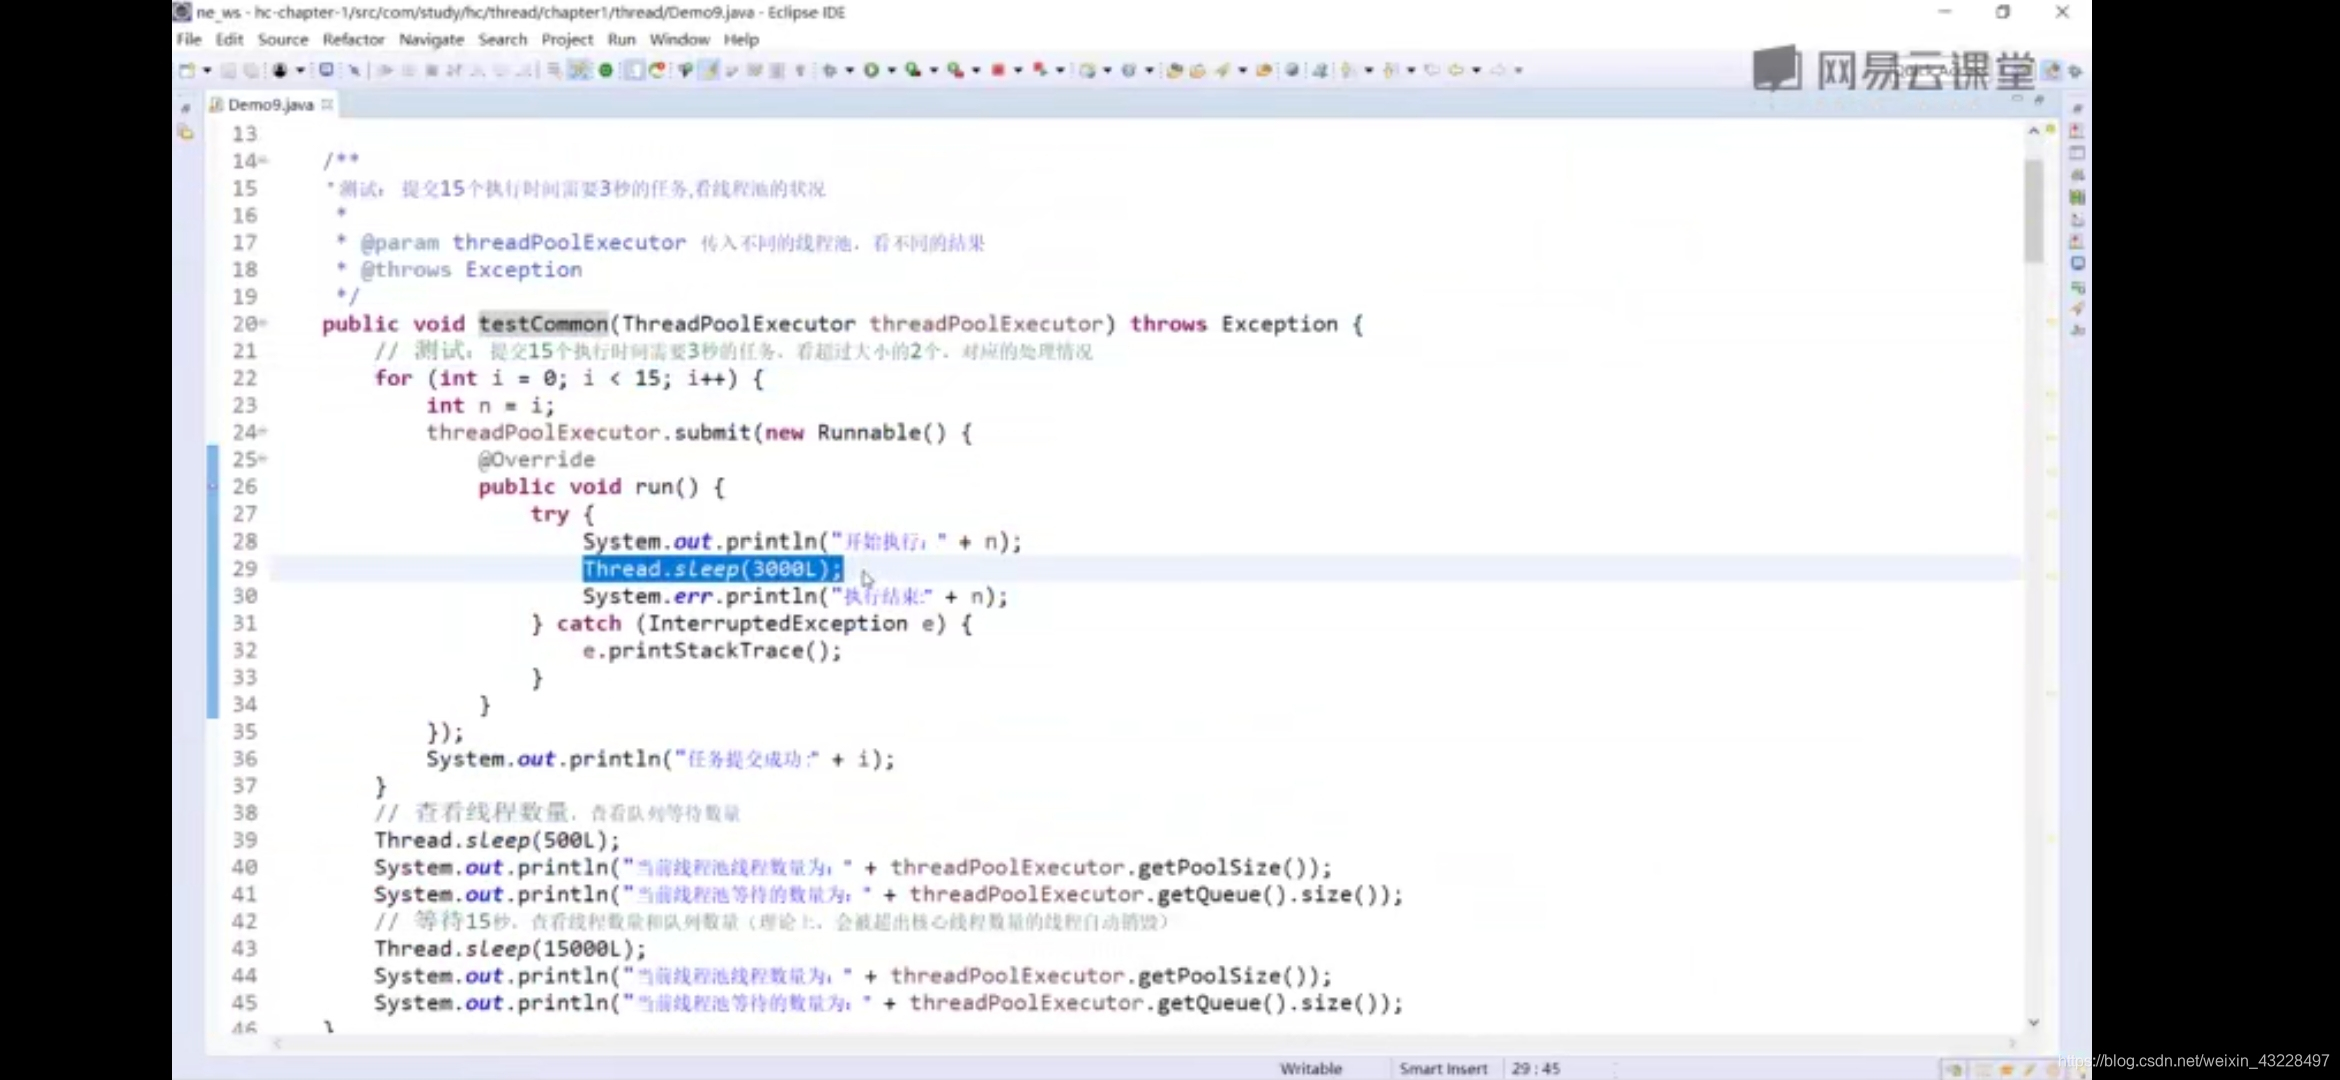
Task: Open the Edit menu
Action: [x=229, y=39]
